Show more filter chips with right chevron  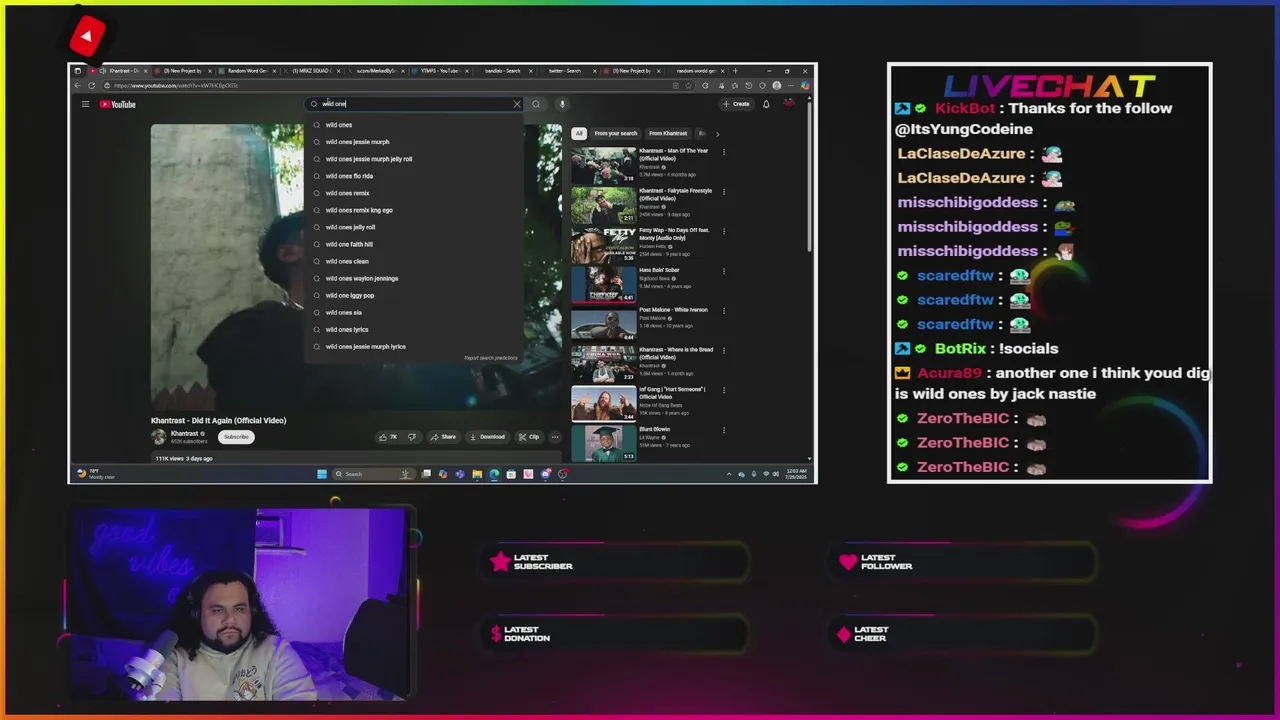[717, 133]
